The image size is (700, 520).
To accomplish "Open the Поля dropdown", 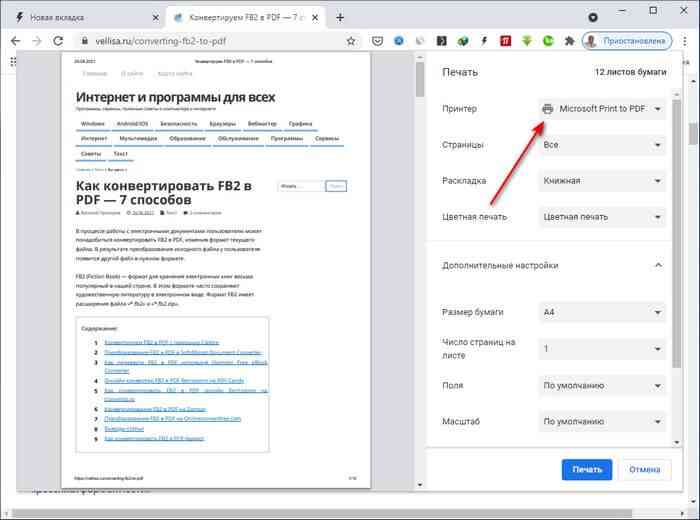I will click(x=602, y=385).
